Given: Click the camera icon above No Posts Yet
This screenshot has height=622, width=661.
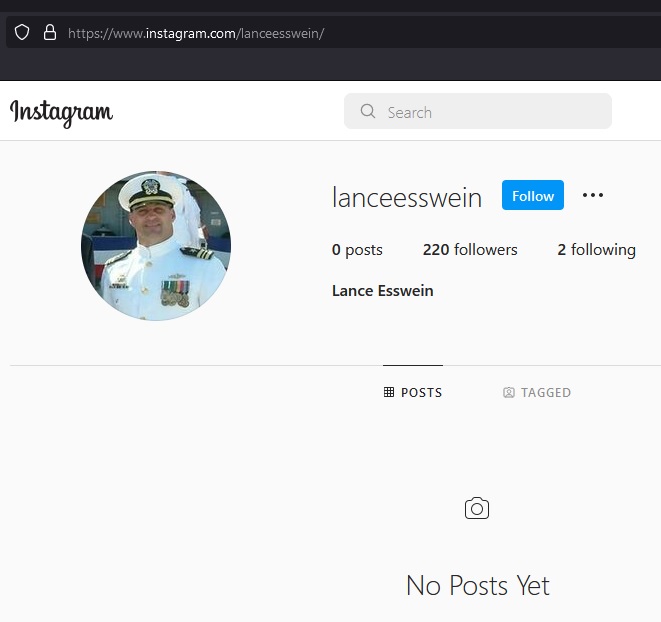Looking at the screenshot, I should pyautogui.click(x=477, y=509).
